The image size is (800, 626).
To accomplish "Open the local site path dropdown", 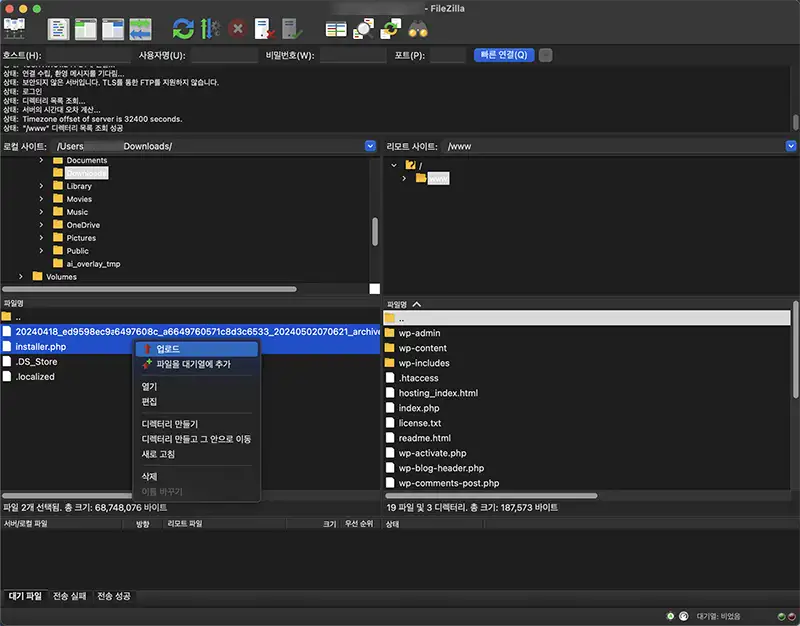I will pos(370,146).
